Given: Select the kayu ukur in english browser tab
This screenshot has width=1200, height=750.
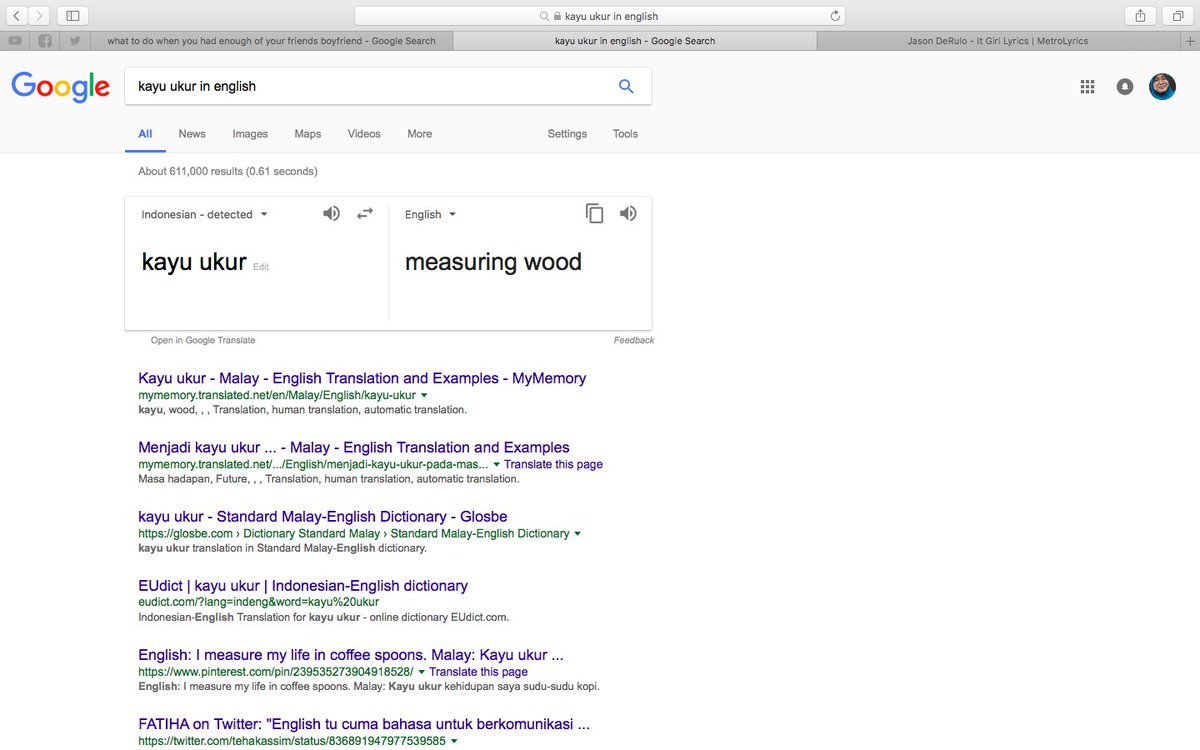Looking at the screenshot, I should 634,41.
